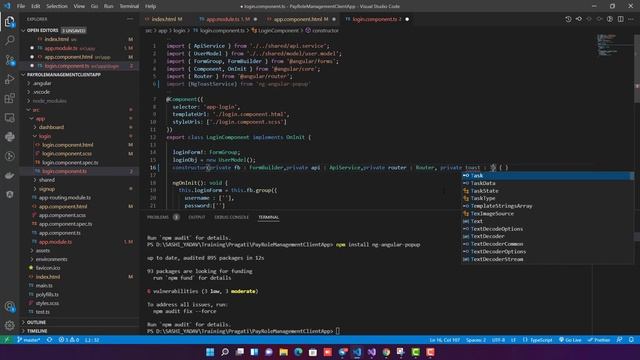Click the Go Live status bar button

570,340
